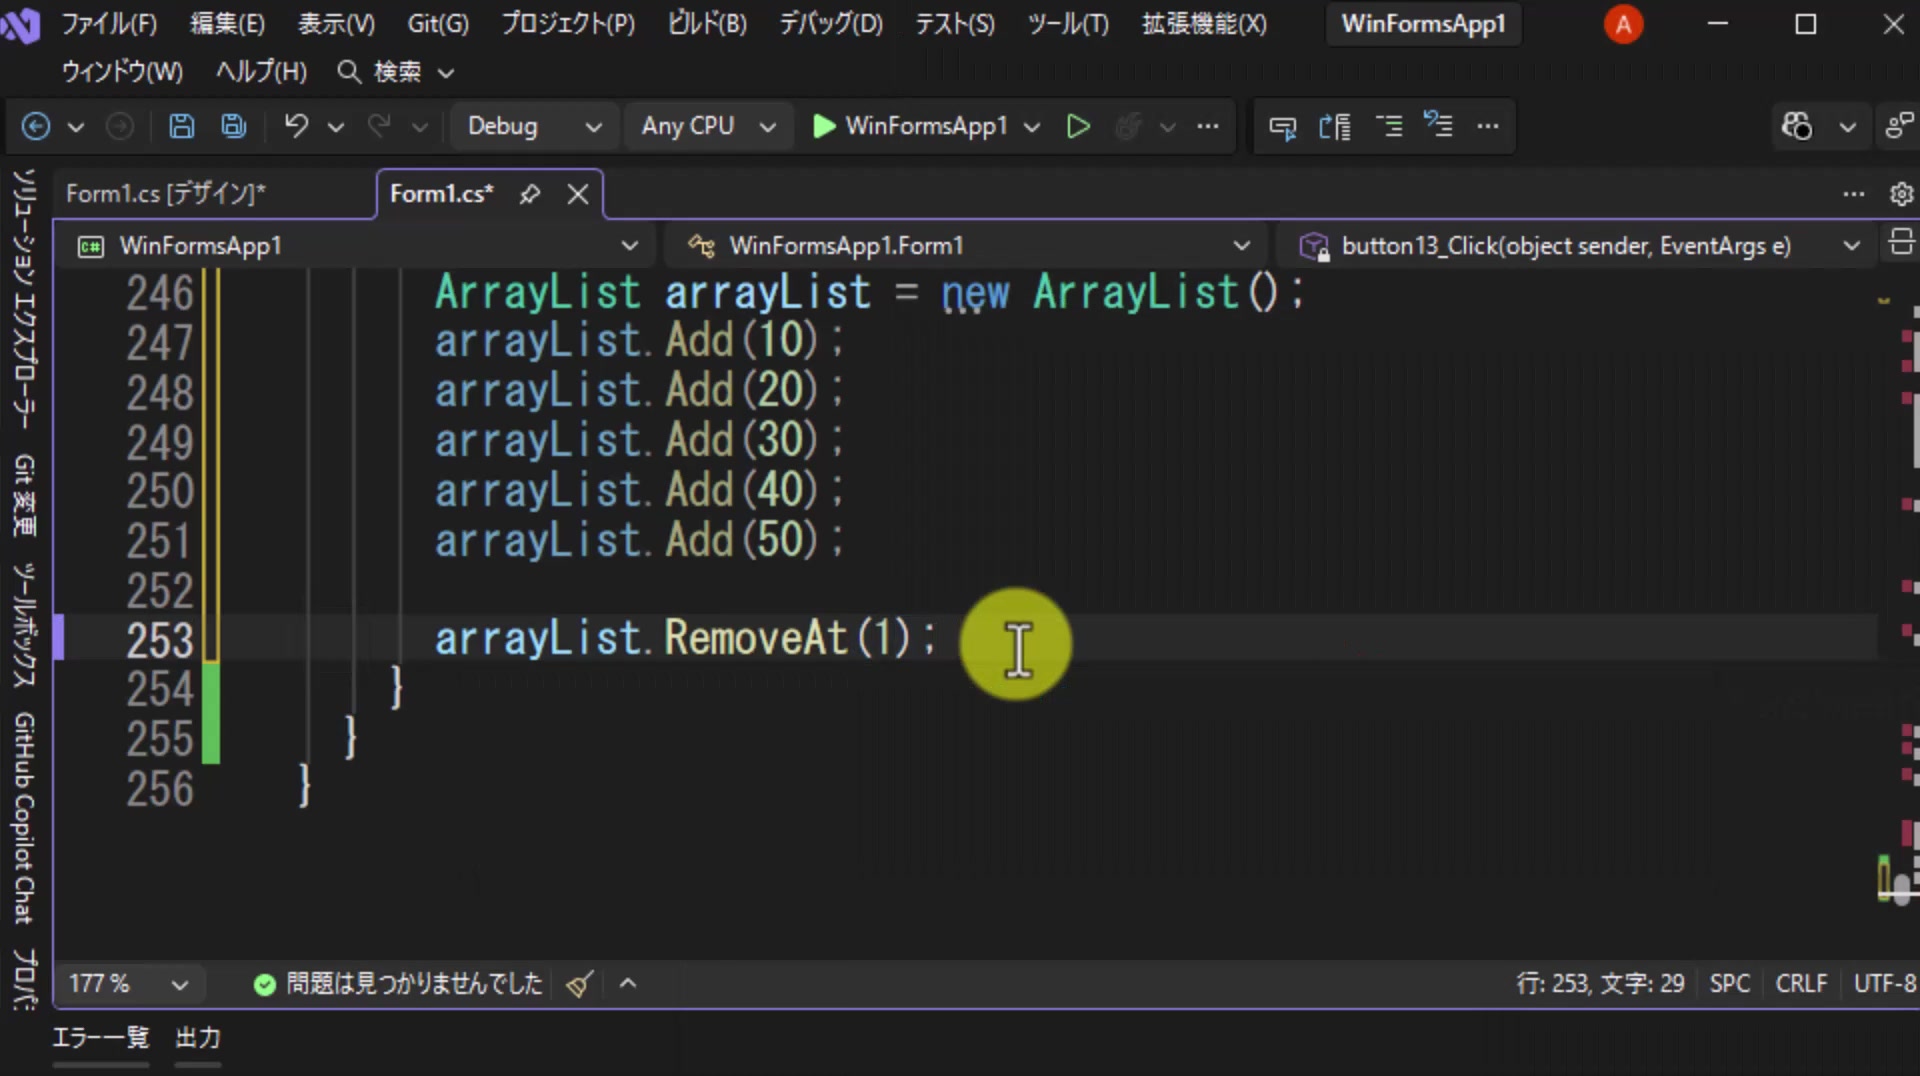Open the account profile badge A
Screen dimensions: 1920x1076
(1624, 24)
